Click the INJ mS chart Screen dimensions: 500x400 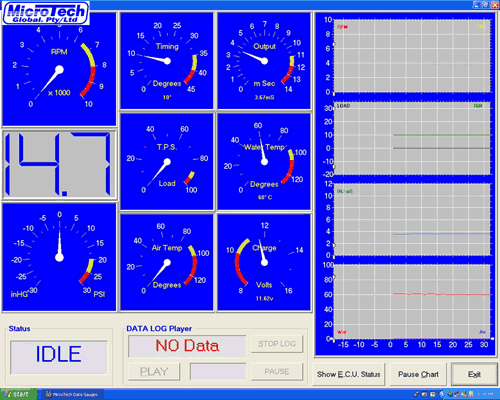[412, 220]
